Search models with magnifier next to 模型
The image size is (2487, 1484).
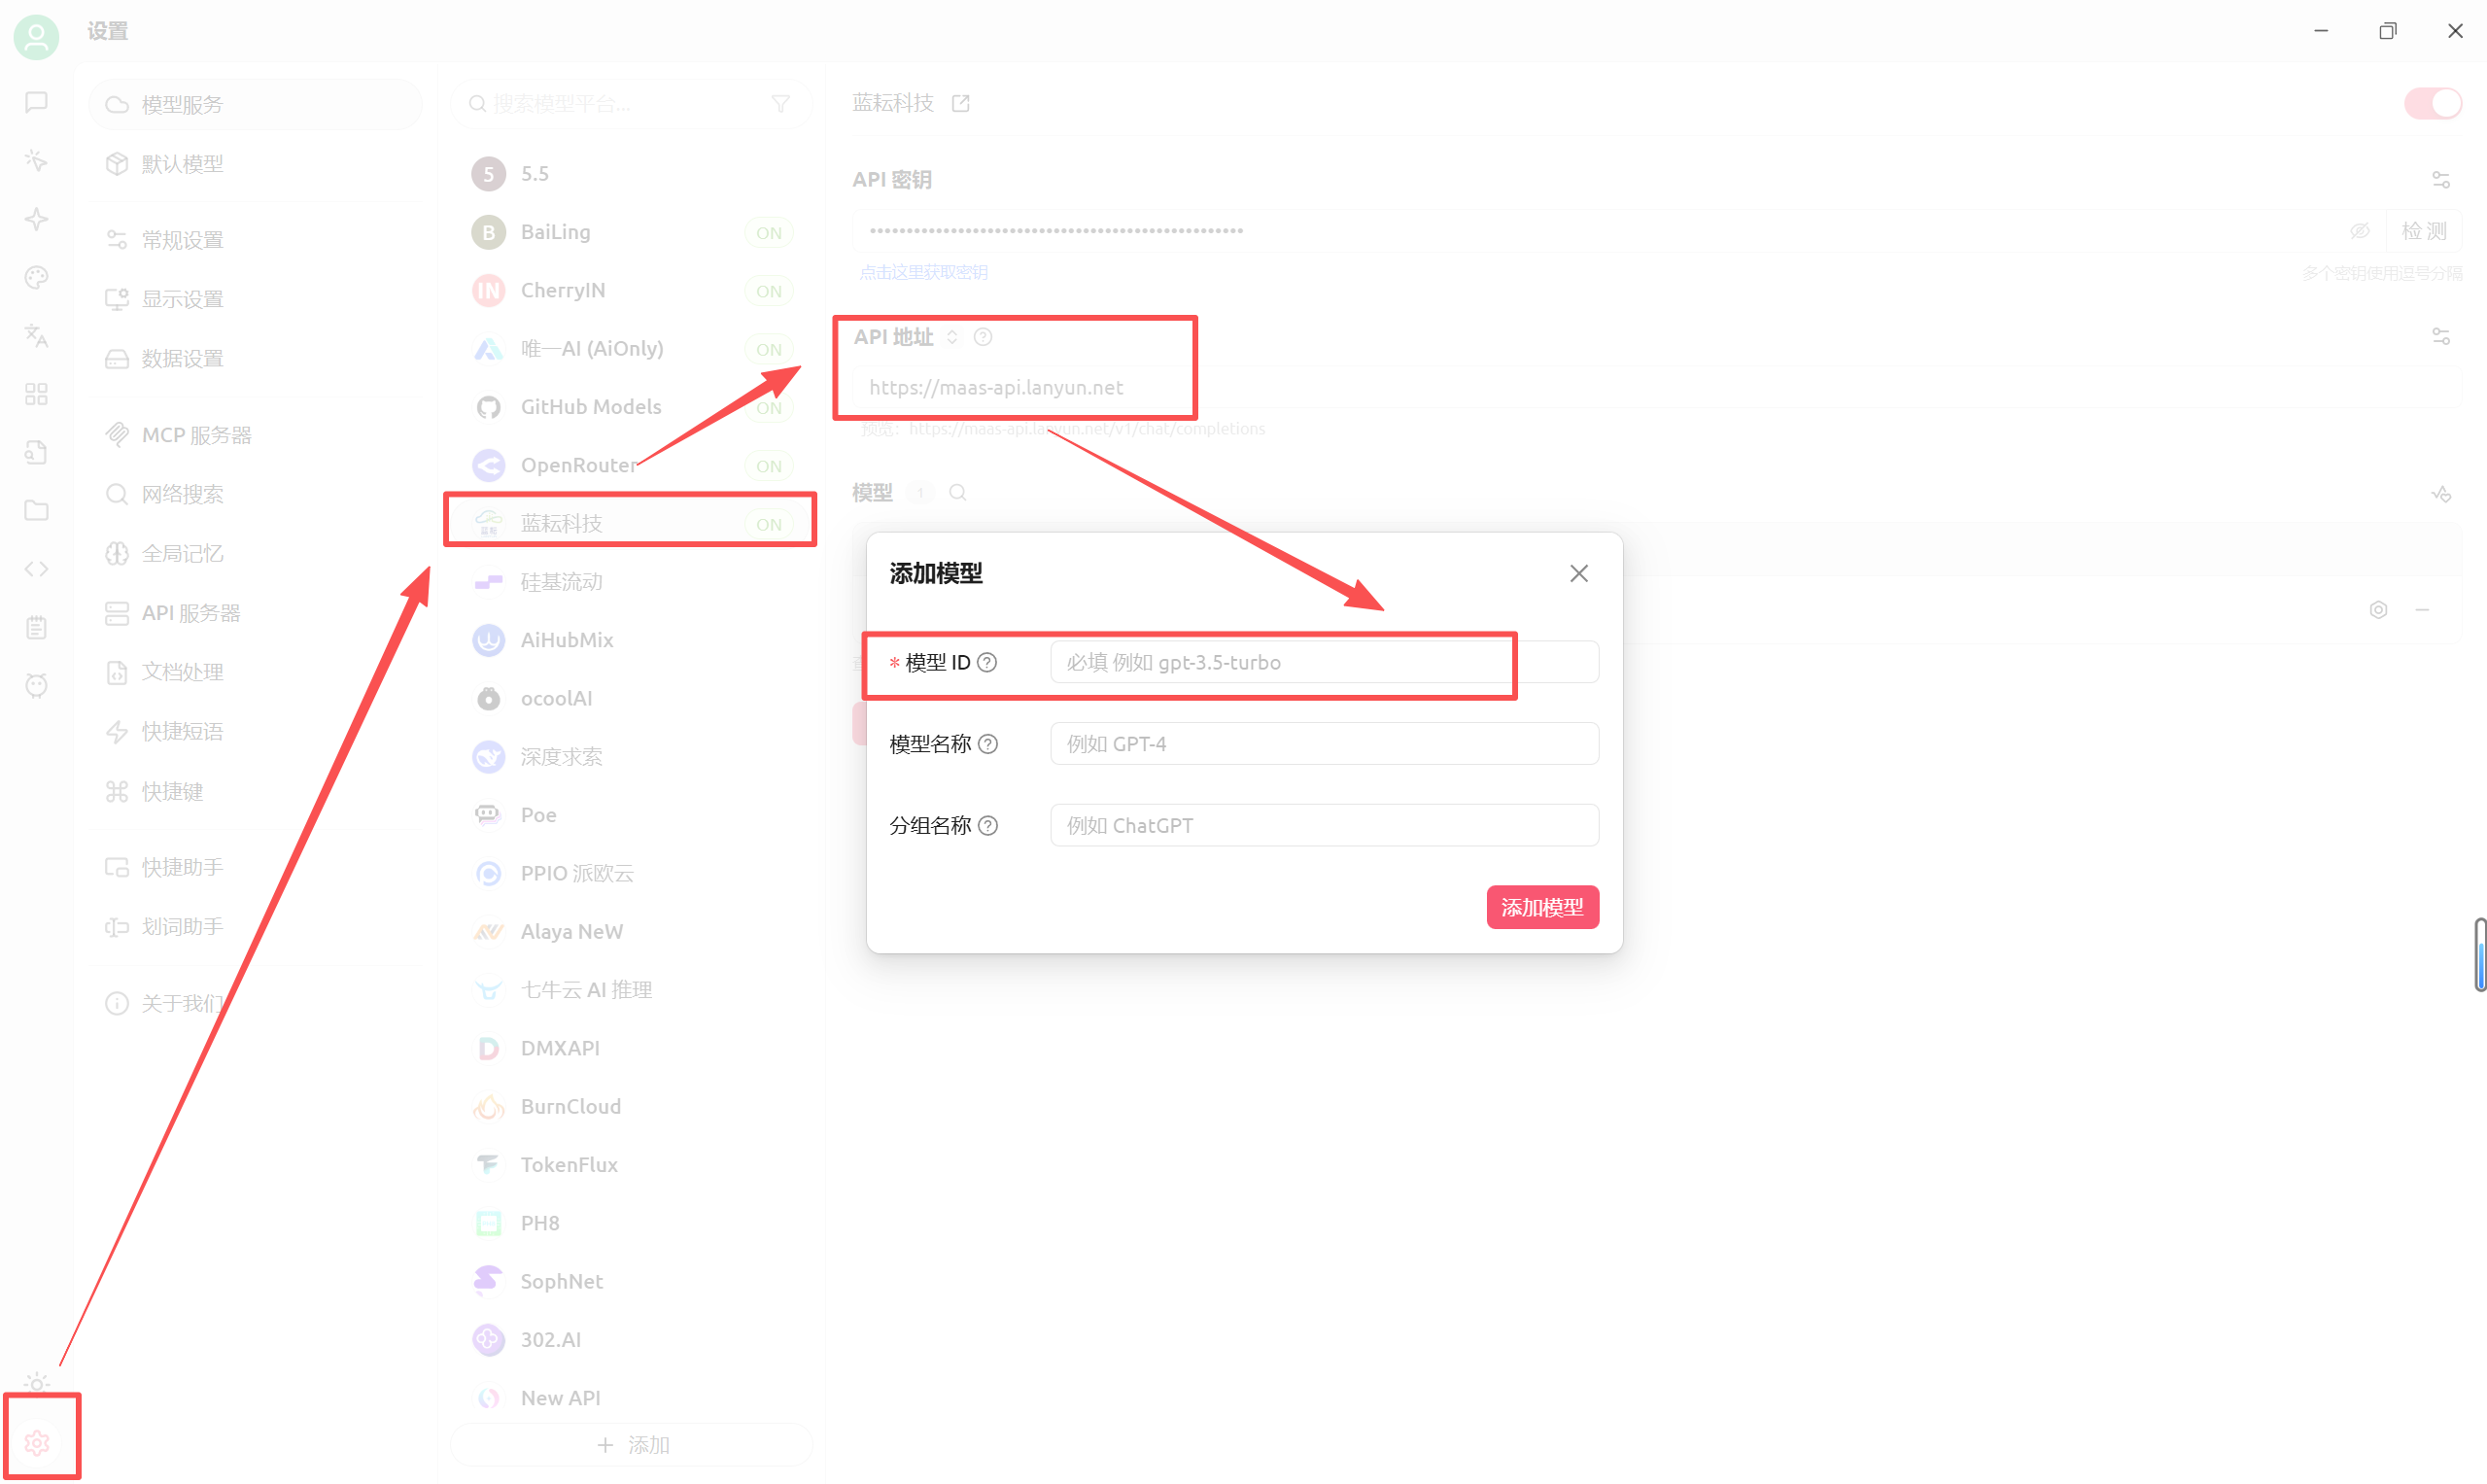tap(957, 492)
